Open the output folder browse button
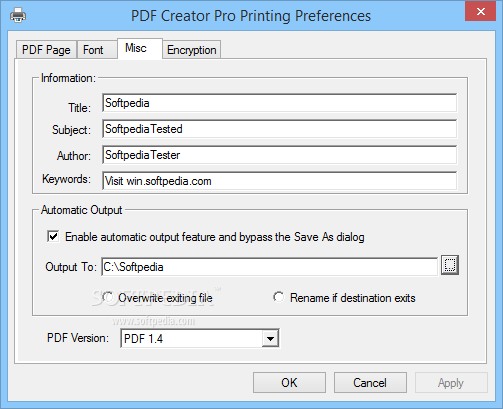Screen dimensions: 503x409 [x=450, y=265]
